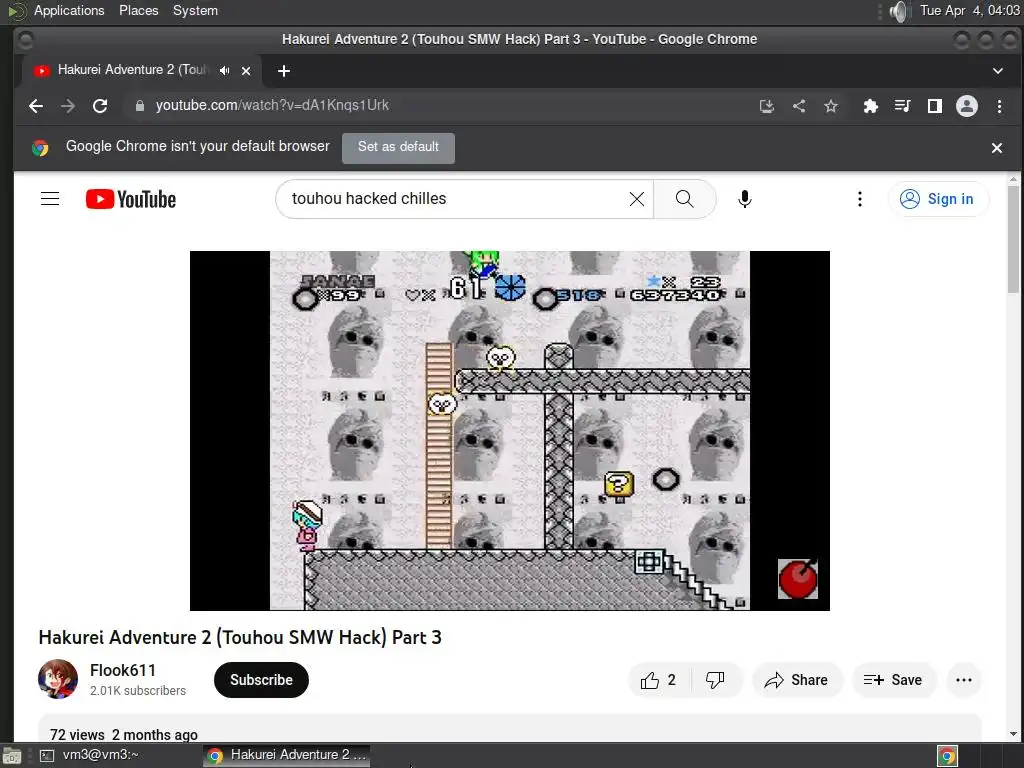Adjust volume via panel speaker icon
The width and height of the screenshot is (1024, 768).
coord(900,11)
